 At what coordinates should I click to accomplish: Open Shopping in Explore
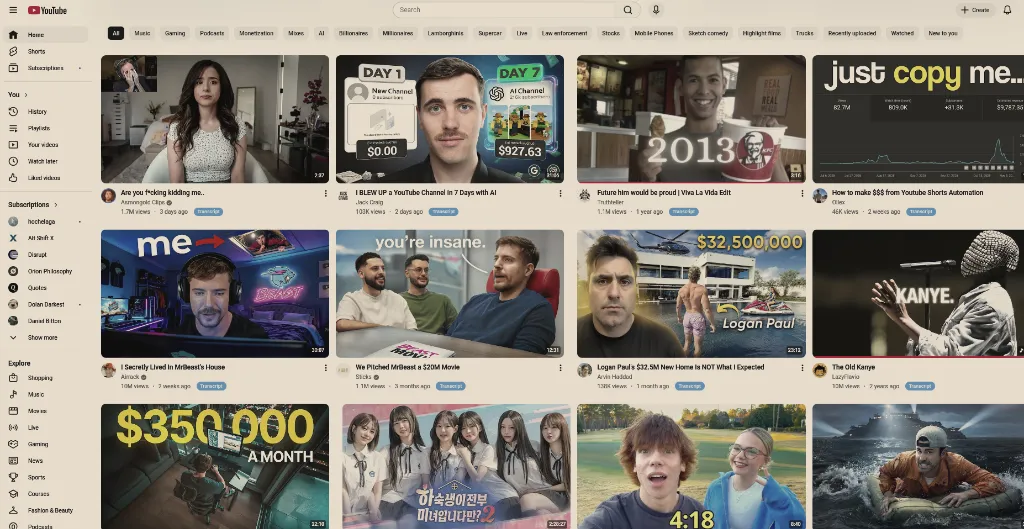pyautogui.click(x=45, y=378)
